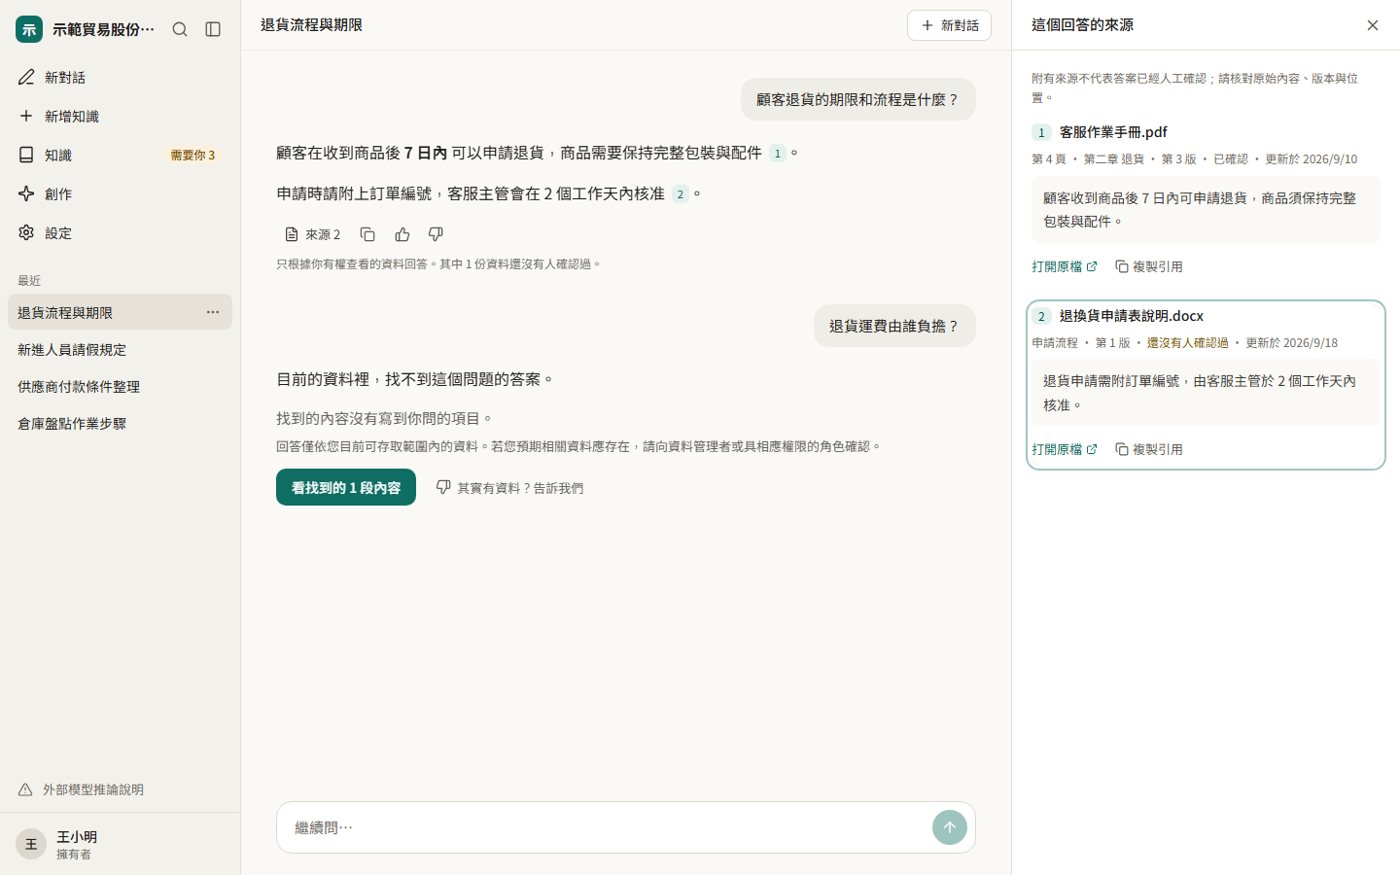Click the send arrow button
Image resolution: width=1400 pixels, height=875 pixels.
click(950, 827)
